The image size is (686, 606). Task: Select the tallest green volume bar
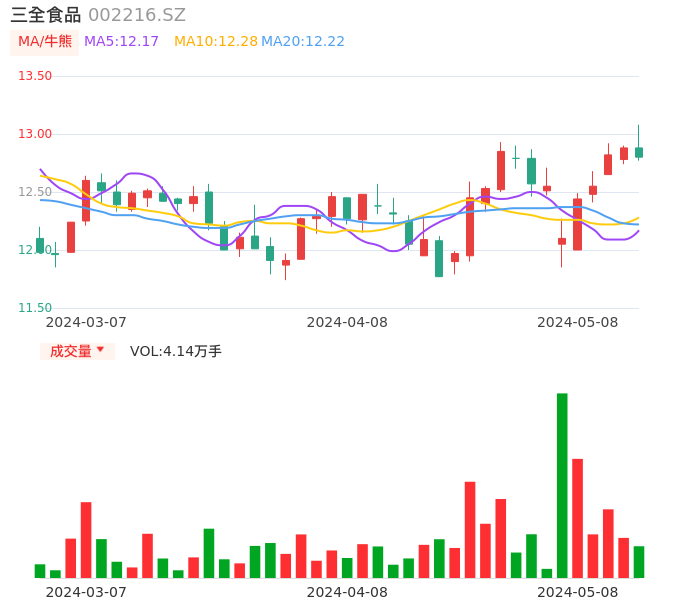(562, 485)
